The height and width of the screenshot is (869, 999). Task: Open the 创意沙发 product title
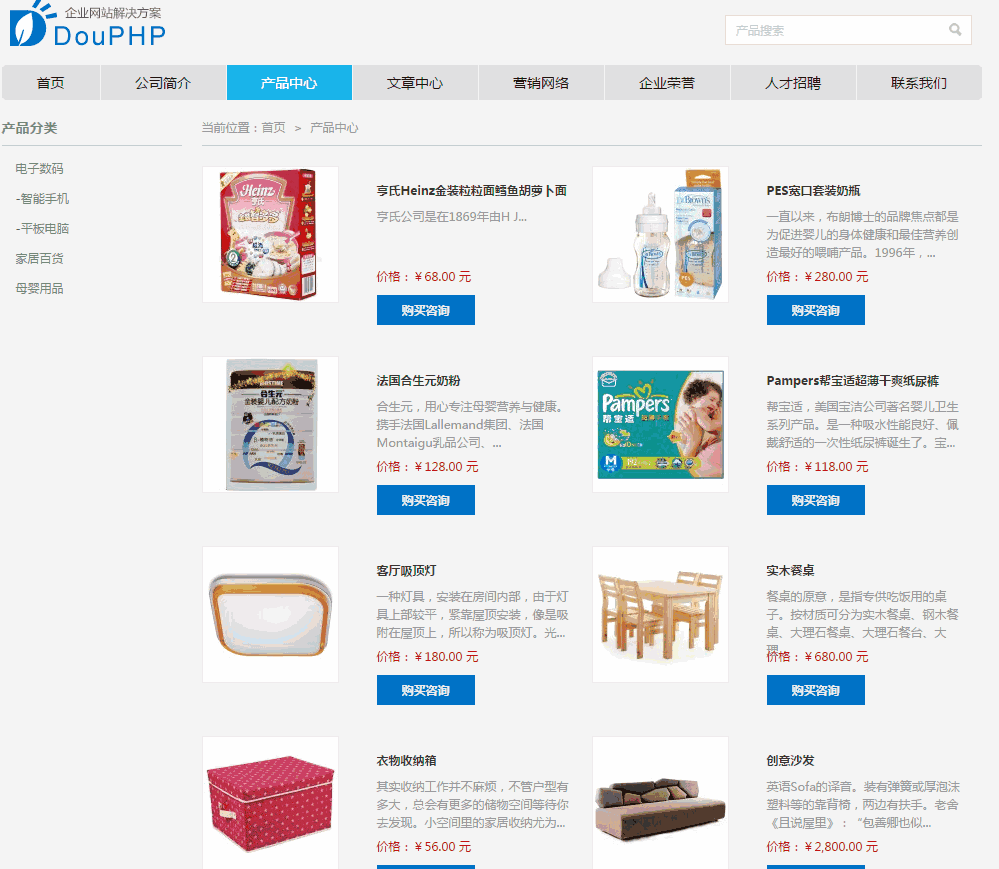coord(791,761)
